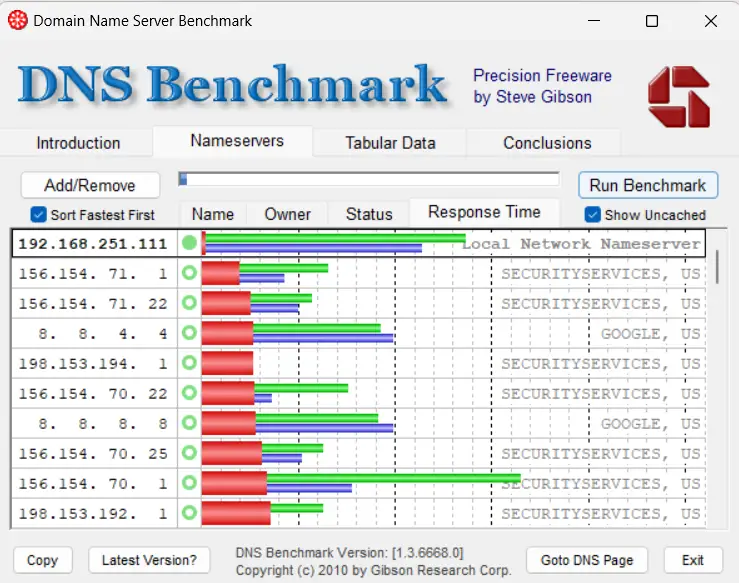Viewport: 739px width, 583px height.
Task: Click the Gibson Research logo icon
Action: click(x=678, y=98)
